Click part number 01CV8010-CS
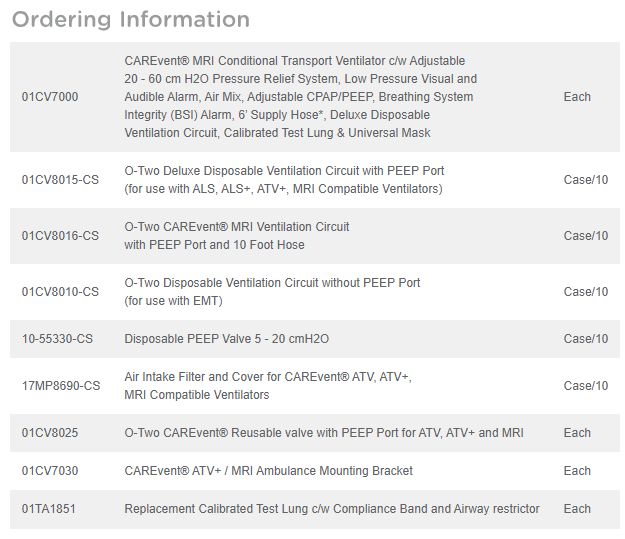 tap(60, 292)
